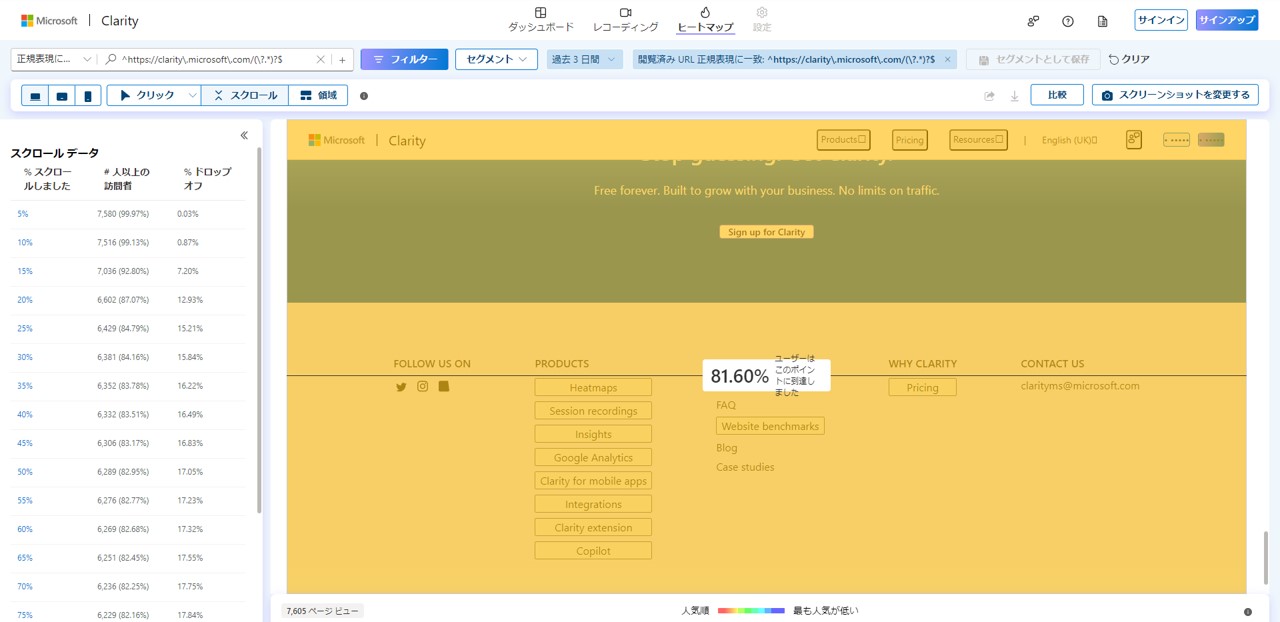This screenshot has height=622, width=1280.
Task: Clear the URL filter text with the X
Action: point(321,60)
